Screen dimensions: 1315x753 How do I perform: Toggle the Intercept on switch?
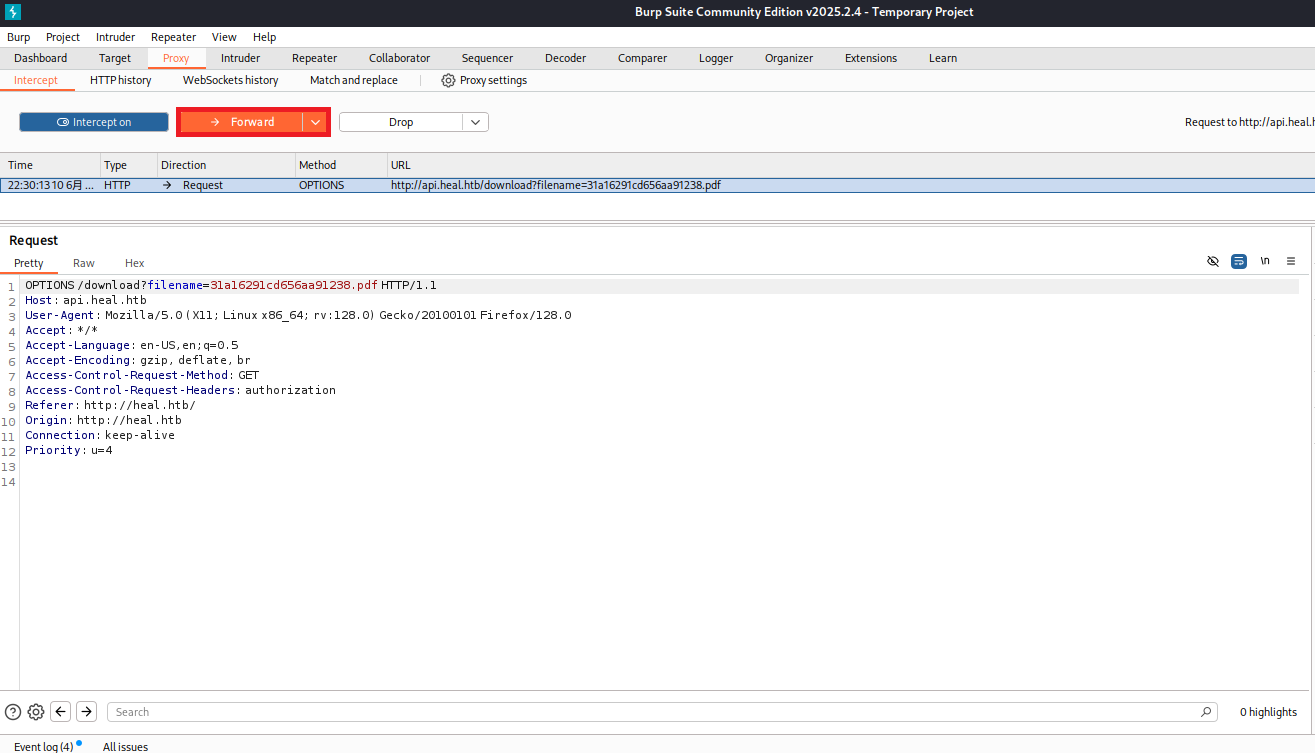(x=94, y=122)
